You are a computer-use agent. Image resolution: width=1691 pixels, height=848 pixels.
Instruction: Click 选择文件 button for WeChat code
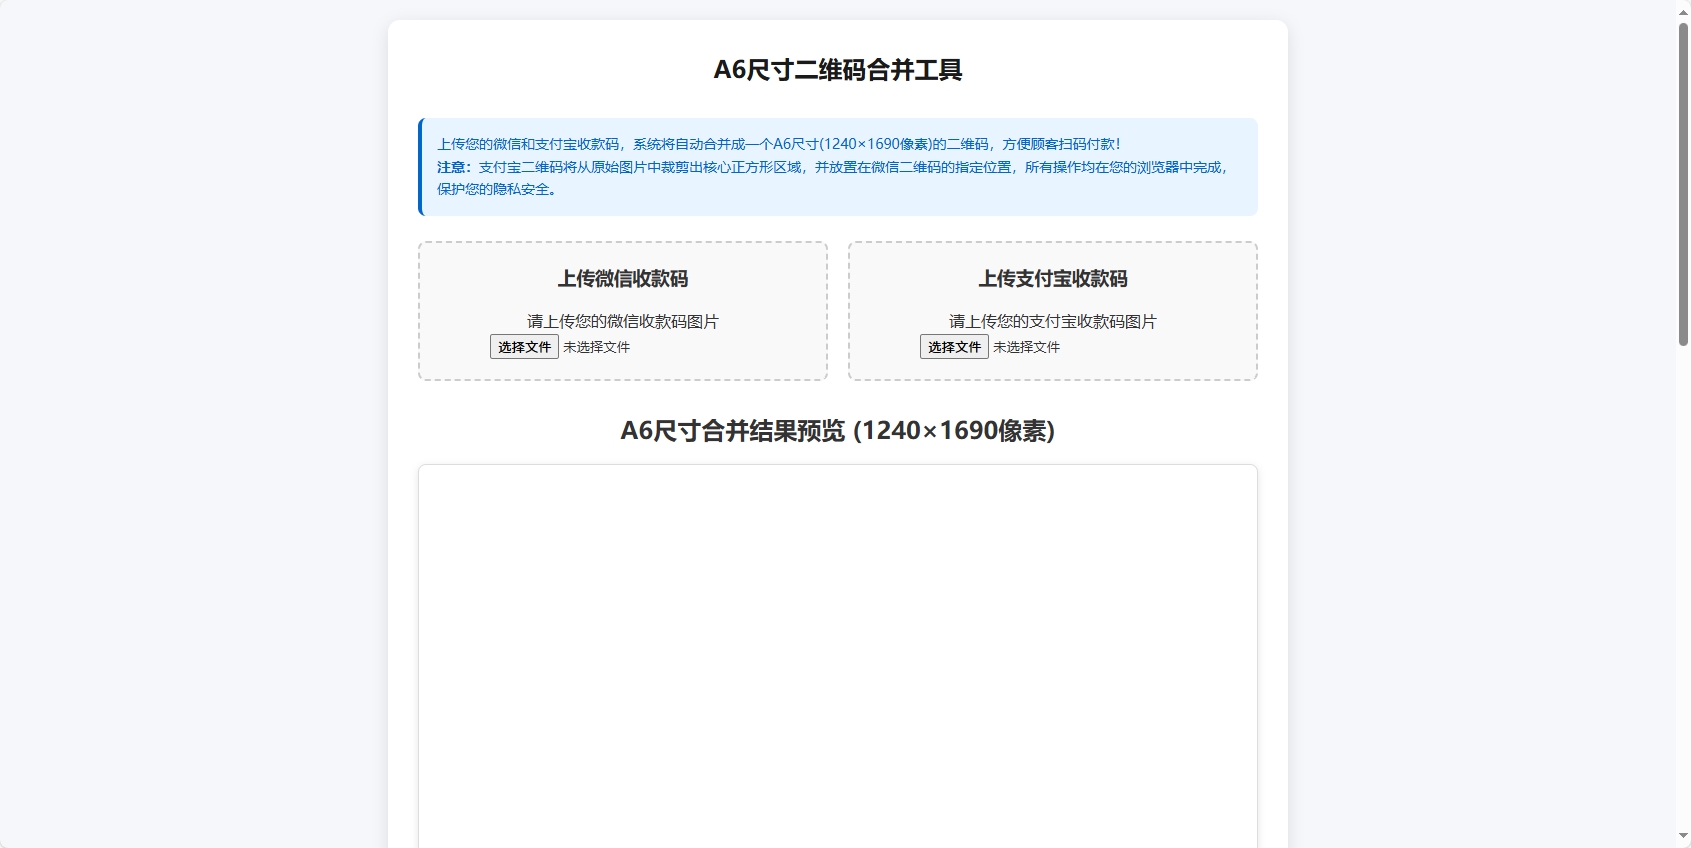pyautogui.click(x=524, y=347)
